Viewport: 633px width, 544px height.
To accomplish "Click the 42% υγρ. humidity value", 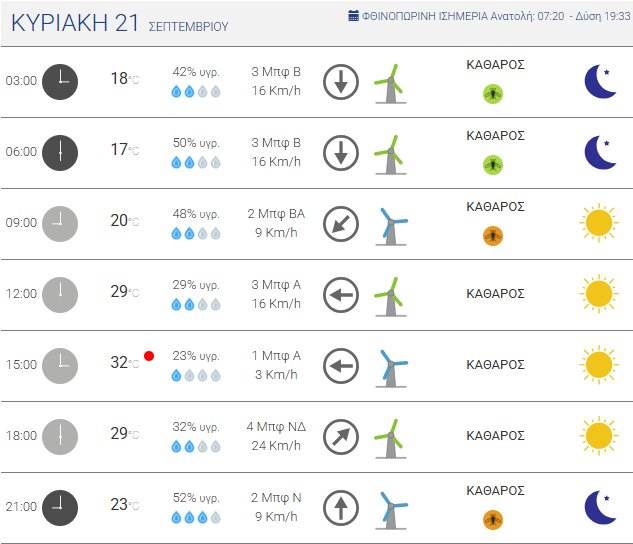I will (196, 72).
